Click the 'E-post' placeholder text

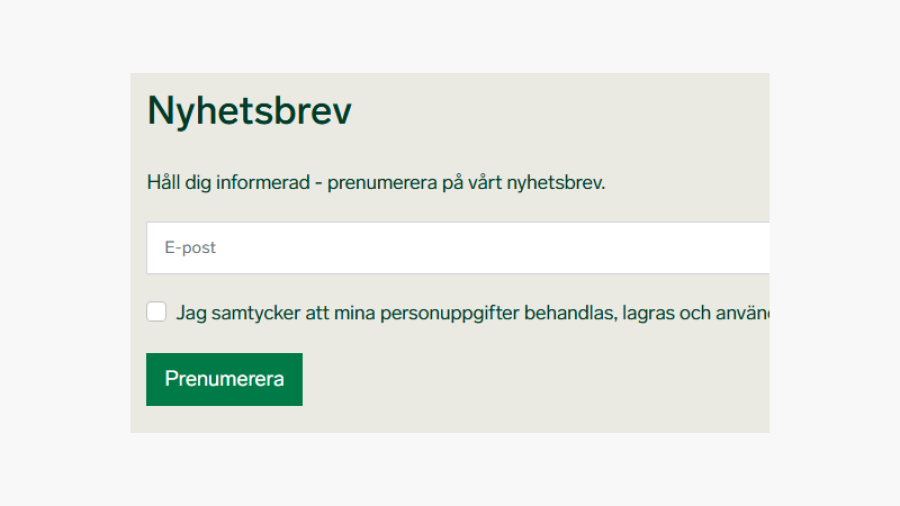pos(190,248)
